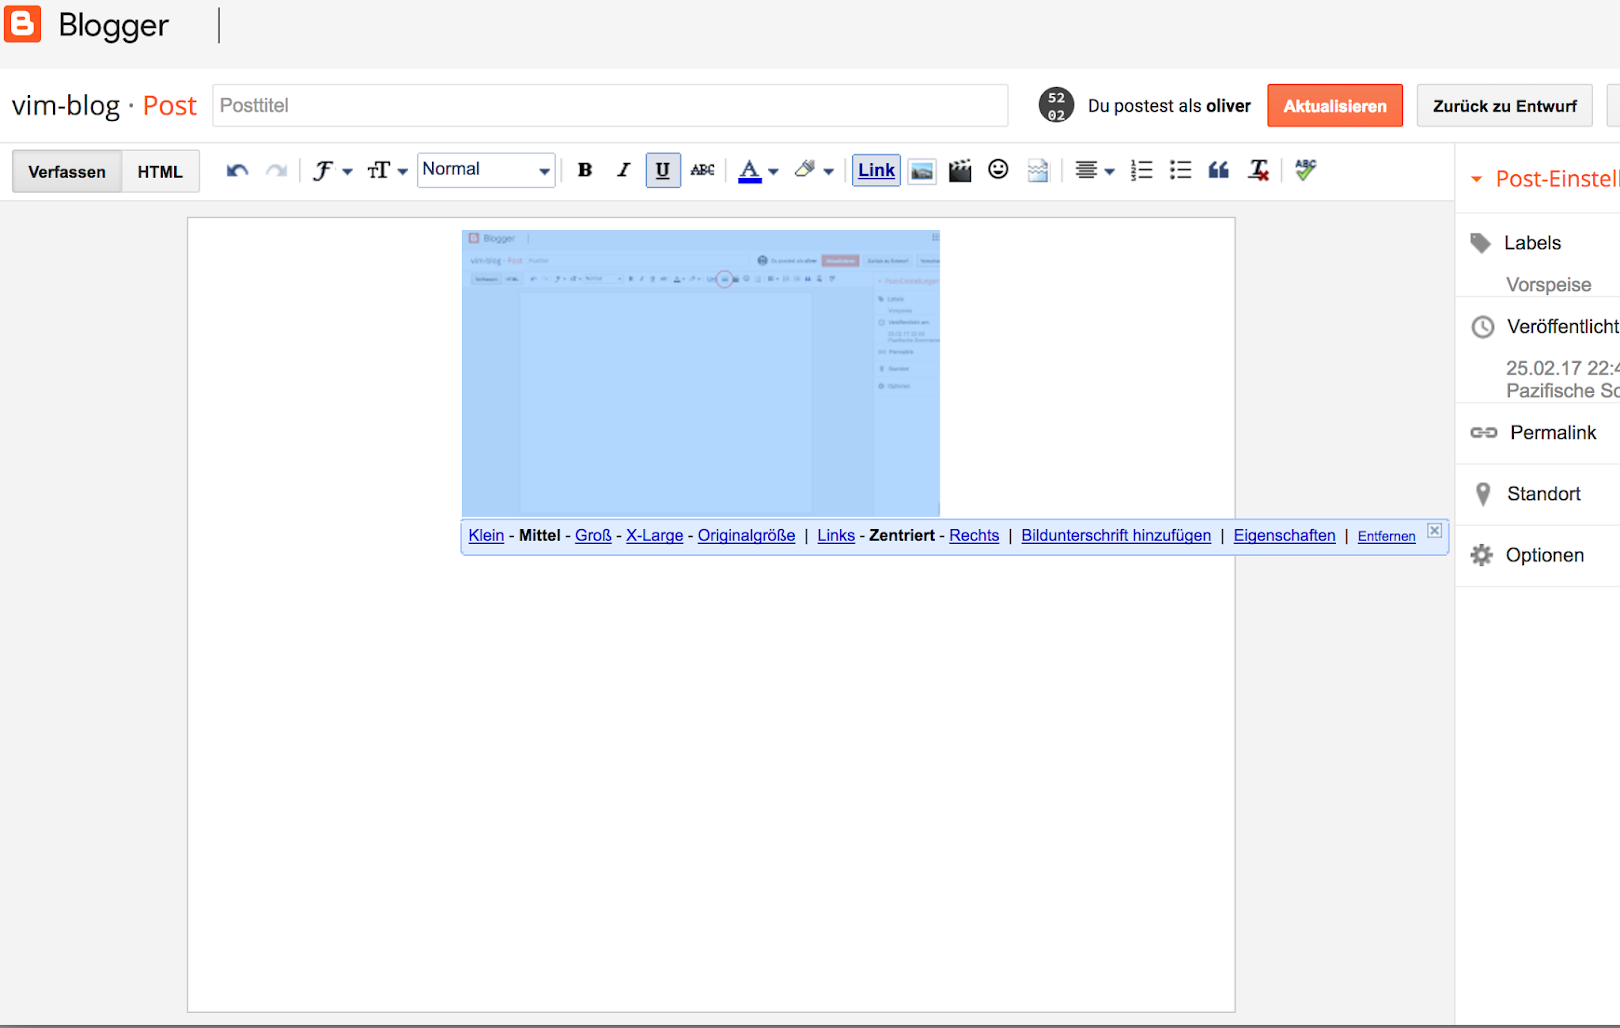Create a numbered list
The image size is (1620, 1028).
1141,171
